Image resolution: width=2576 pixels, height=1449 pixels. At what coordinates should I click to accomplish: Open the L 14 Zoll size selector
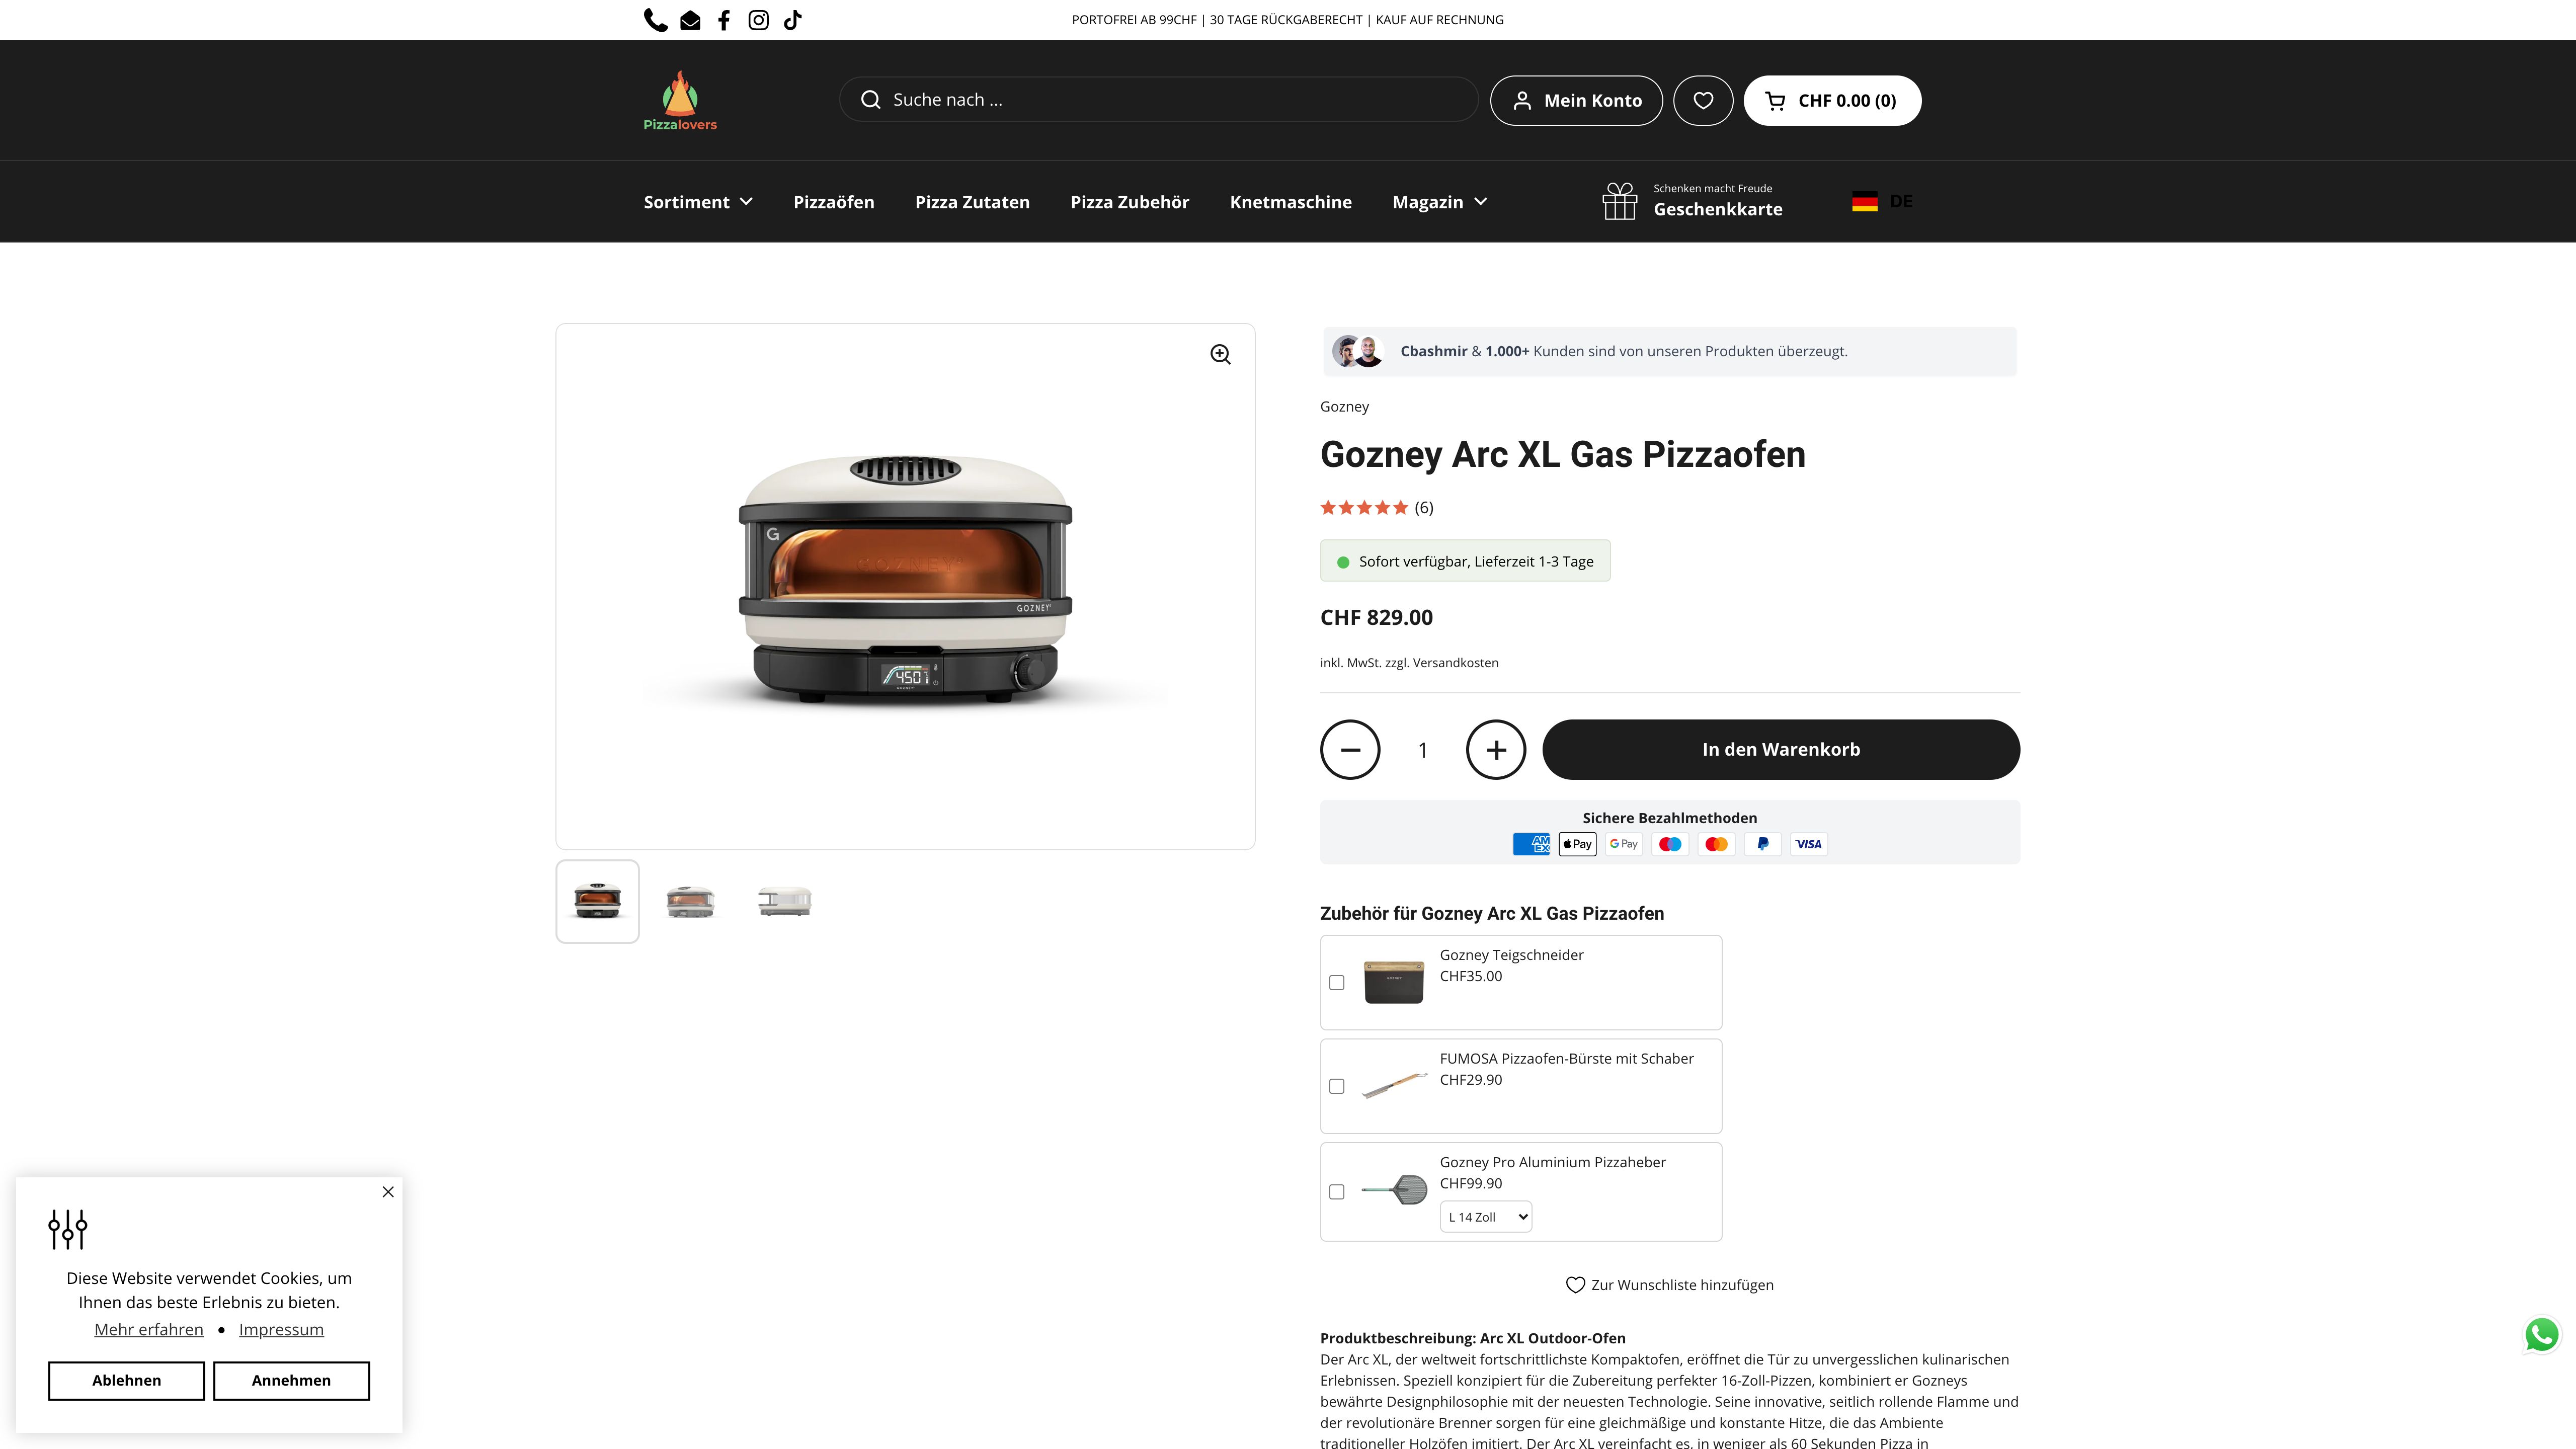pyautogui.click(x=1485, y=1216)
